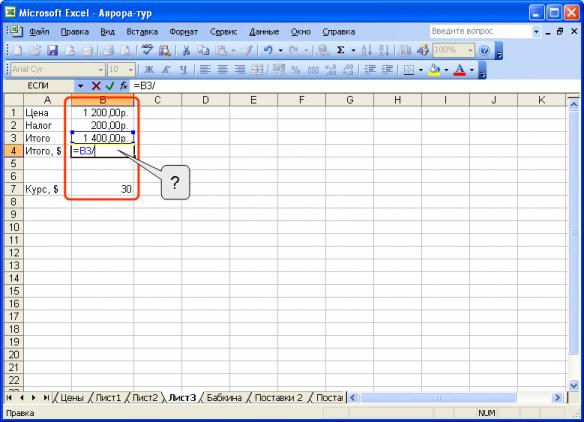Click the Research icon next to Spelling
The height and width of the screenshot is (422, 584).
pos(165,50)
